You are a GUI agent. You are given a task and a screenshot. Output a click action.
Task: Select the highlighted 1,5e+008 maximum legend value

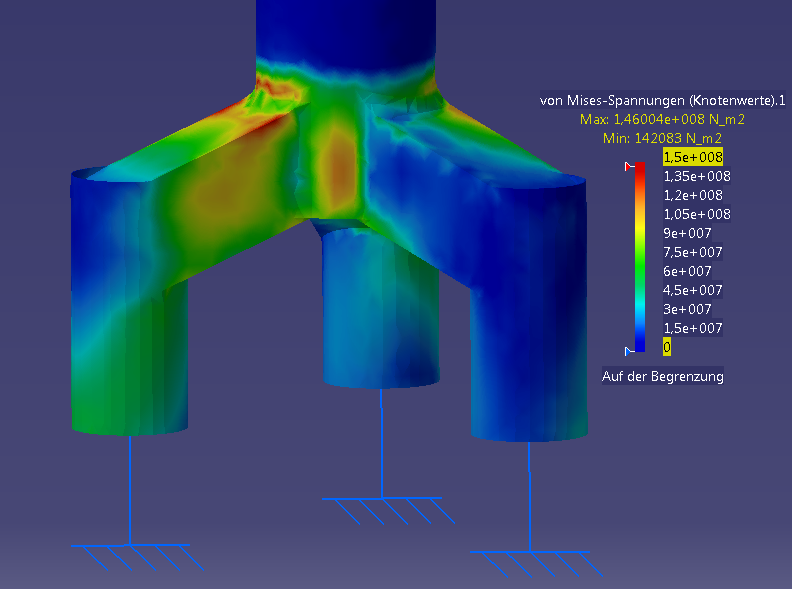click(x=693, y=157)
